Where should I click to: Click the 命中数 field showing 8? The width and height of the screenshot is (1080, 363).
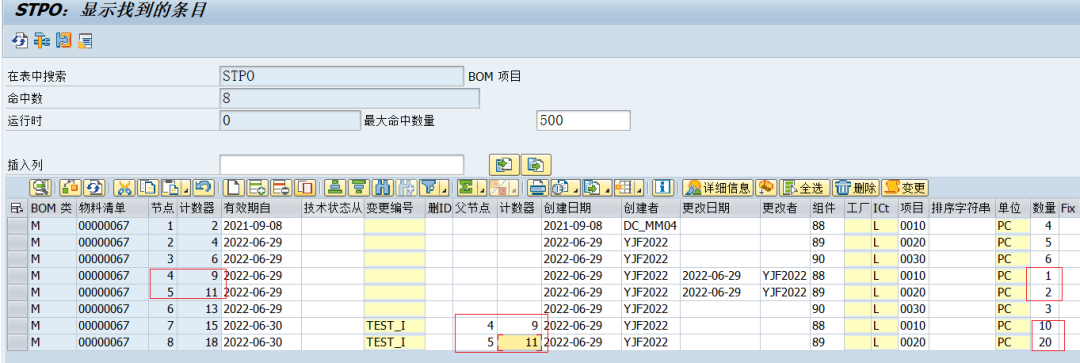pos(349,98)
